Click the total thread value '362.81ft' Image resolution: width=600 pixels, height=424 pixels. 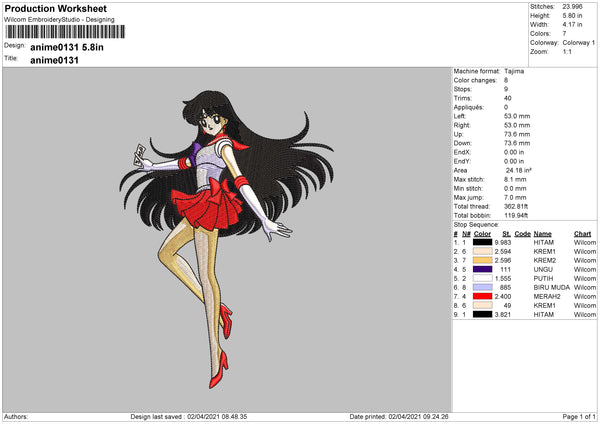515,206
